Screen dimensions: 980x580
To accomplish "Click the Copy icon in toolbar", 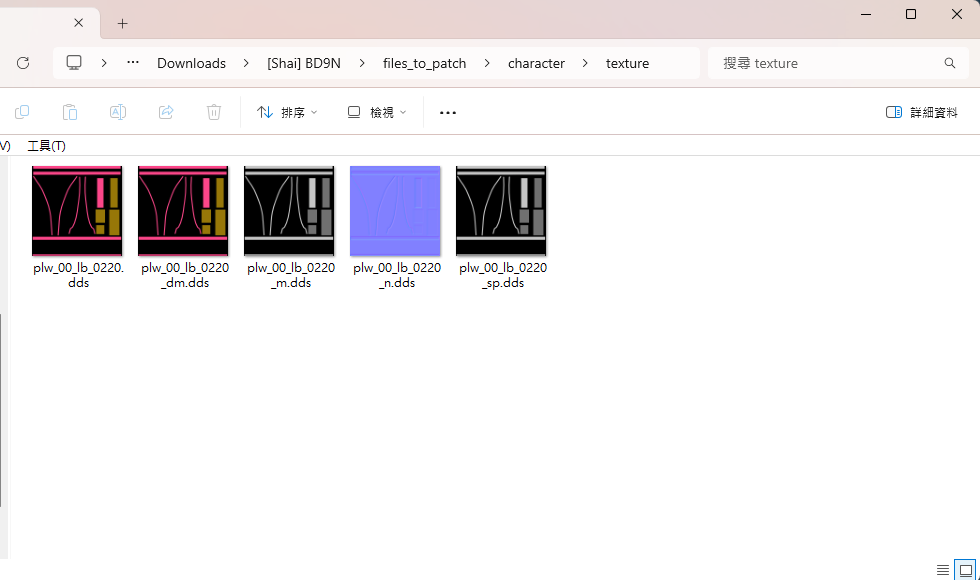I will 22,112.
